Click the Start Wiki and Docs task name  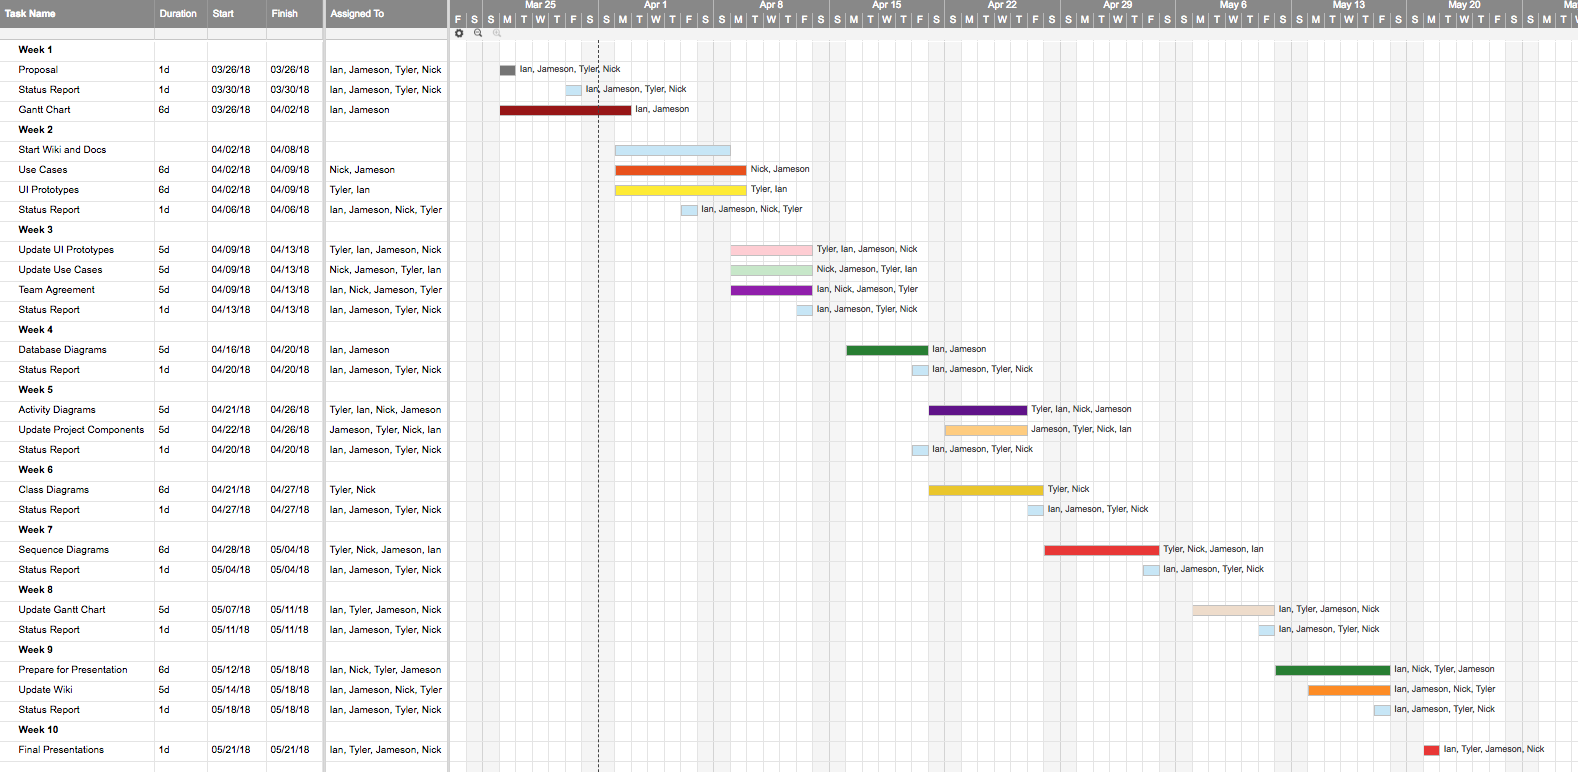[62, 150]
